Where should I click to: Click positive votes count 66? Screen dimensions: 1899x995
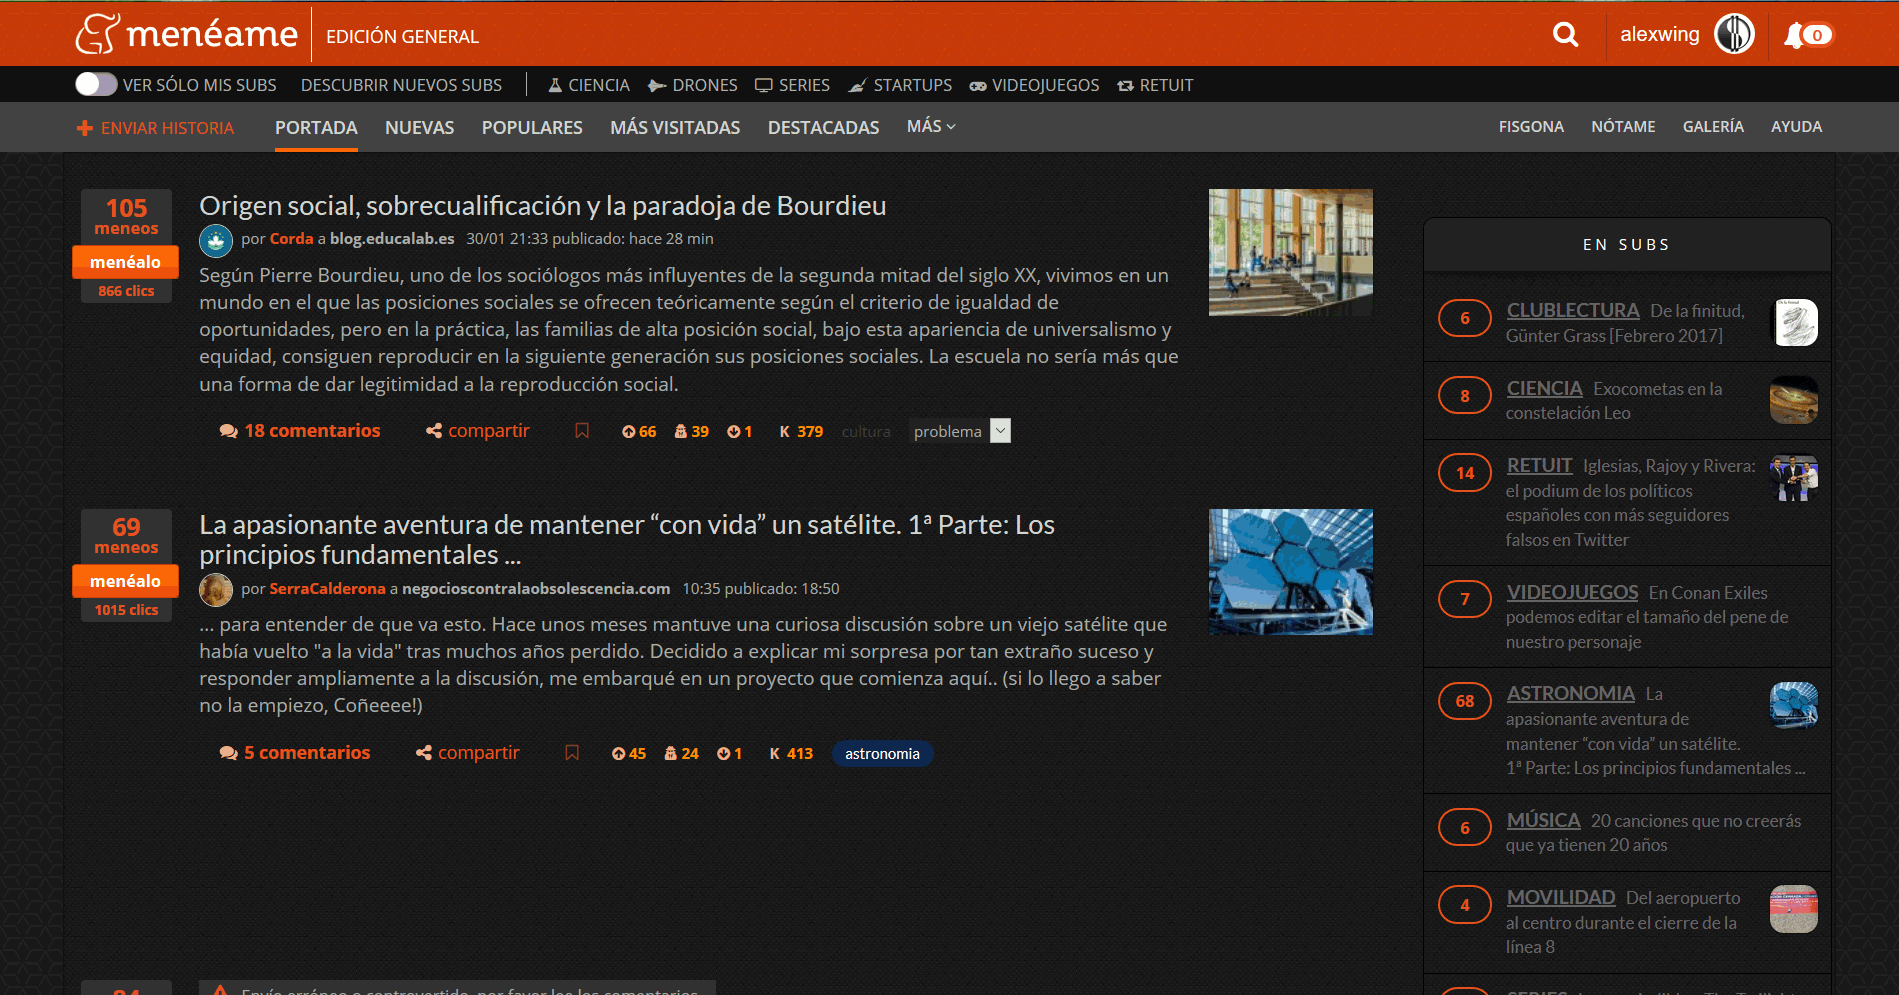(x=639, y=432)
